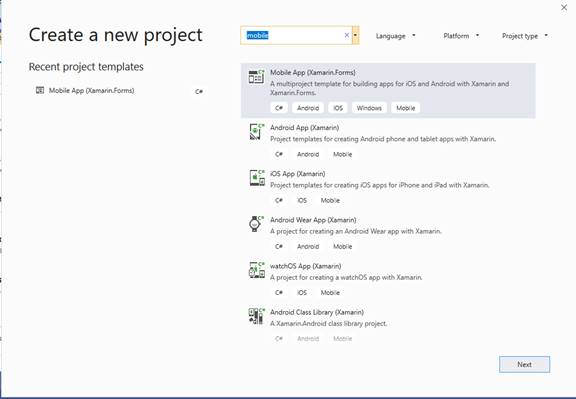Open the Project type filter dropdown
The height and width of the screenshot is (399, 576).
pos(525,36)
